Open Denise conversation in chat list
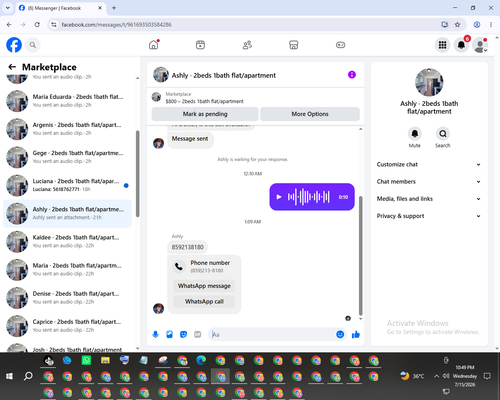 [x=67, y=298]
